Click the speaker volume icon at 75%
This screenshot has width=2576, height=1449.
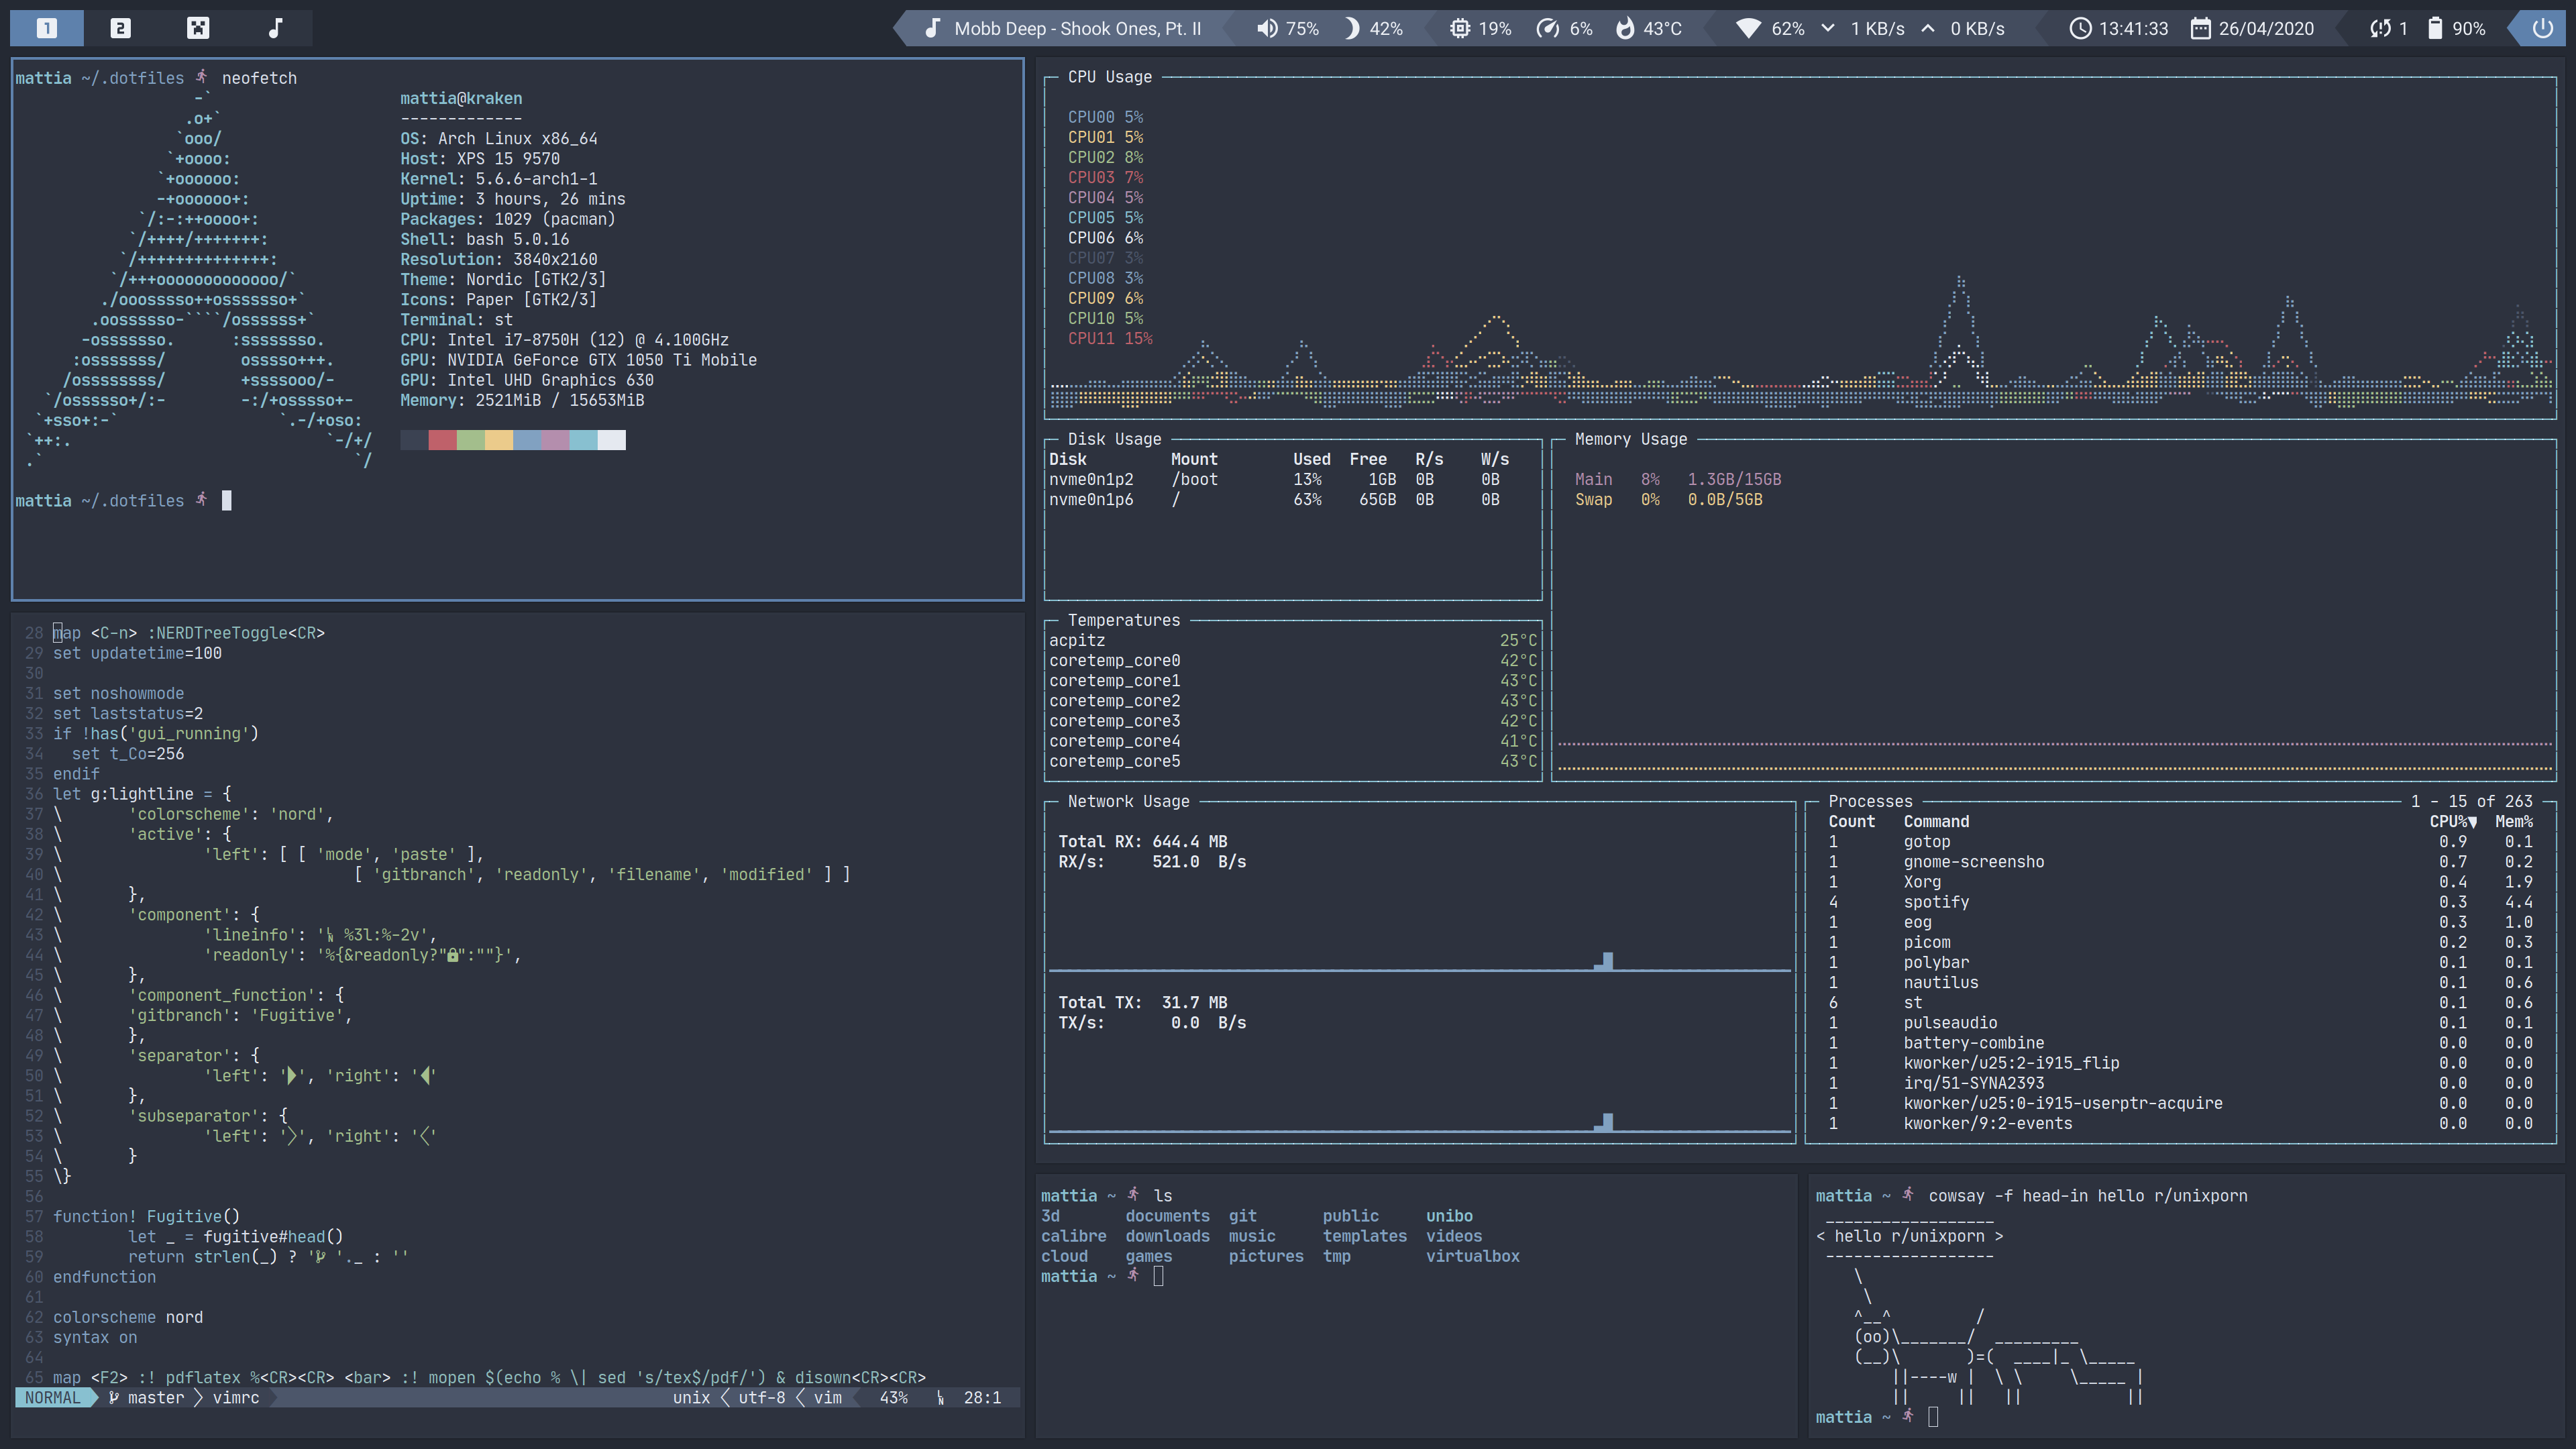click(1267, 28)
